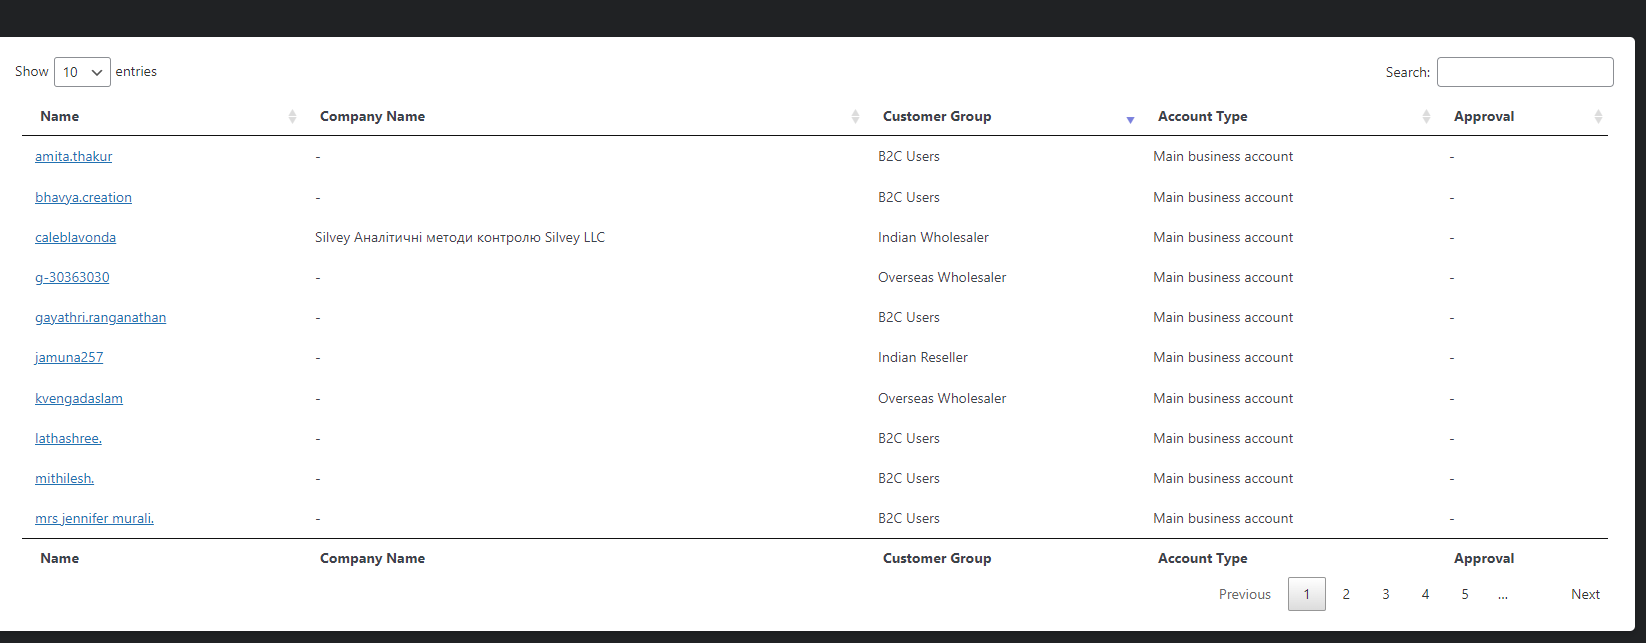1646x643 pixels.
Task: Click the Name column header text at top
Action: pyautogui.click(x=60, y=117)
